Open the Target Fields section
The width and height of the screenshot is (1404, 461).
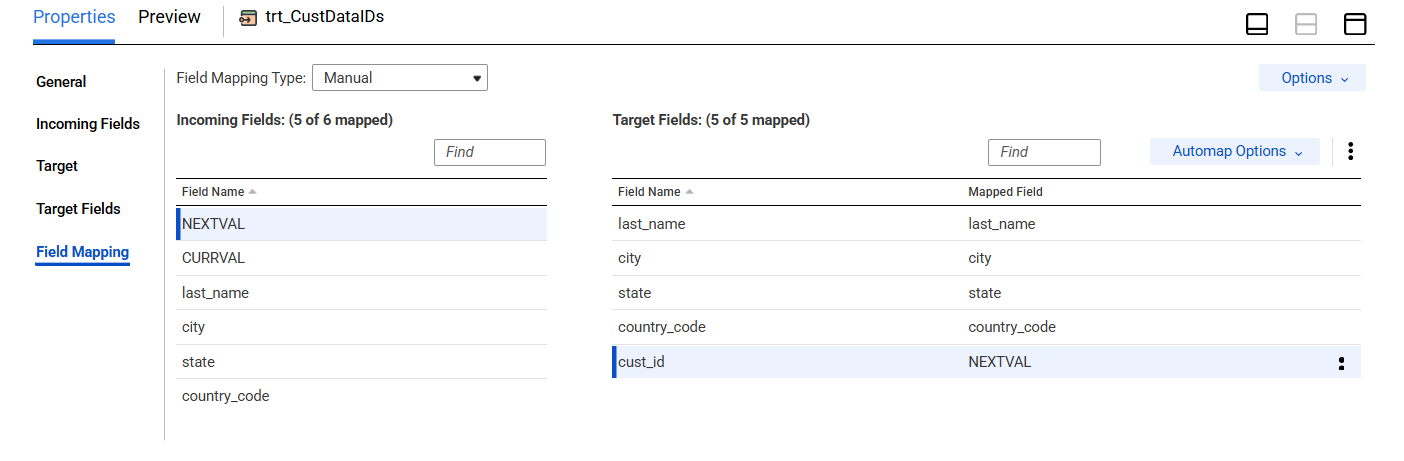click(x=78, y=209)
